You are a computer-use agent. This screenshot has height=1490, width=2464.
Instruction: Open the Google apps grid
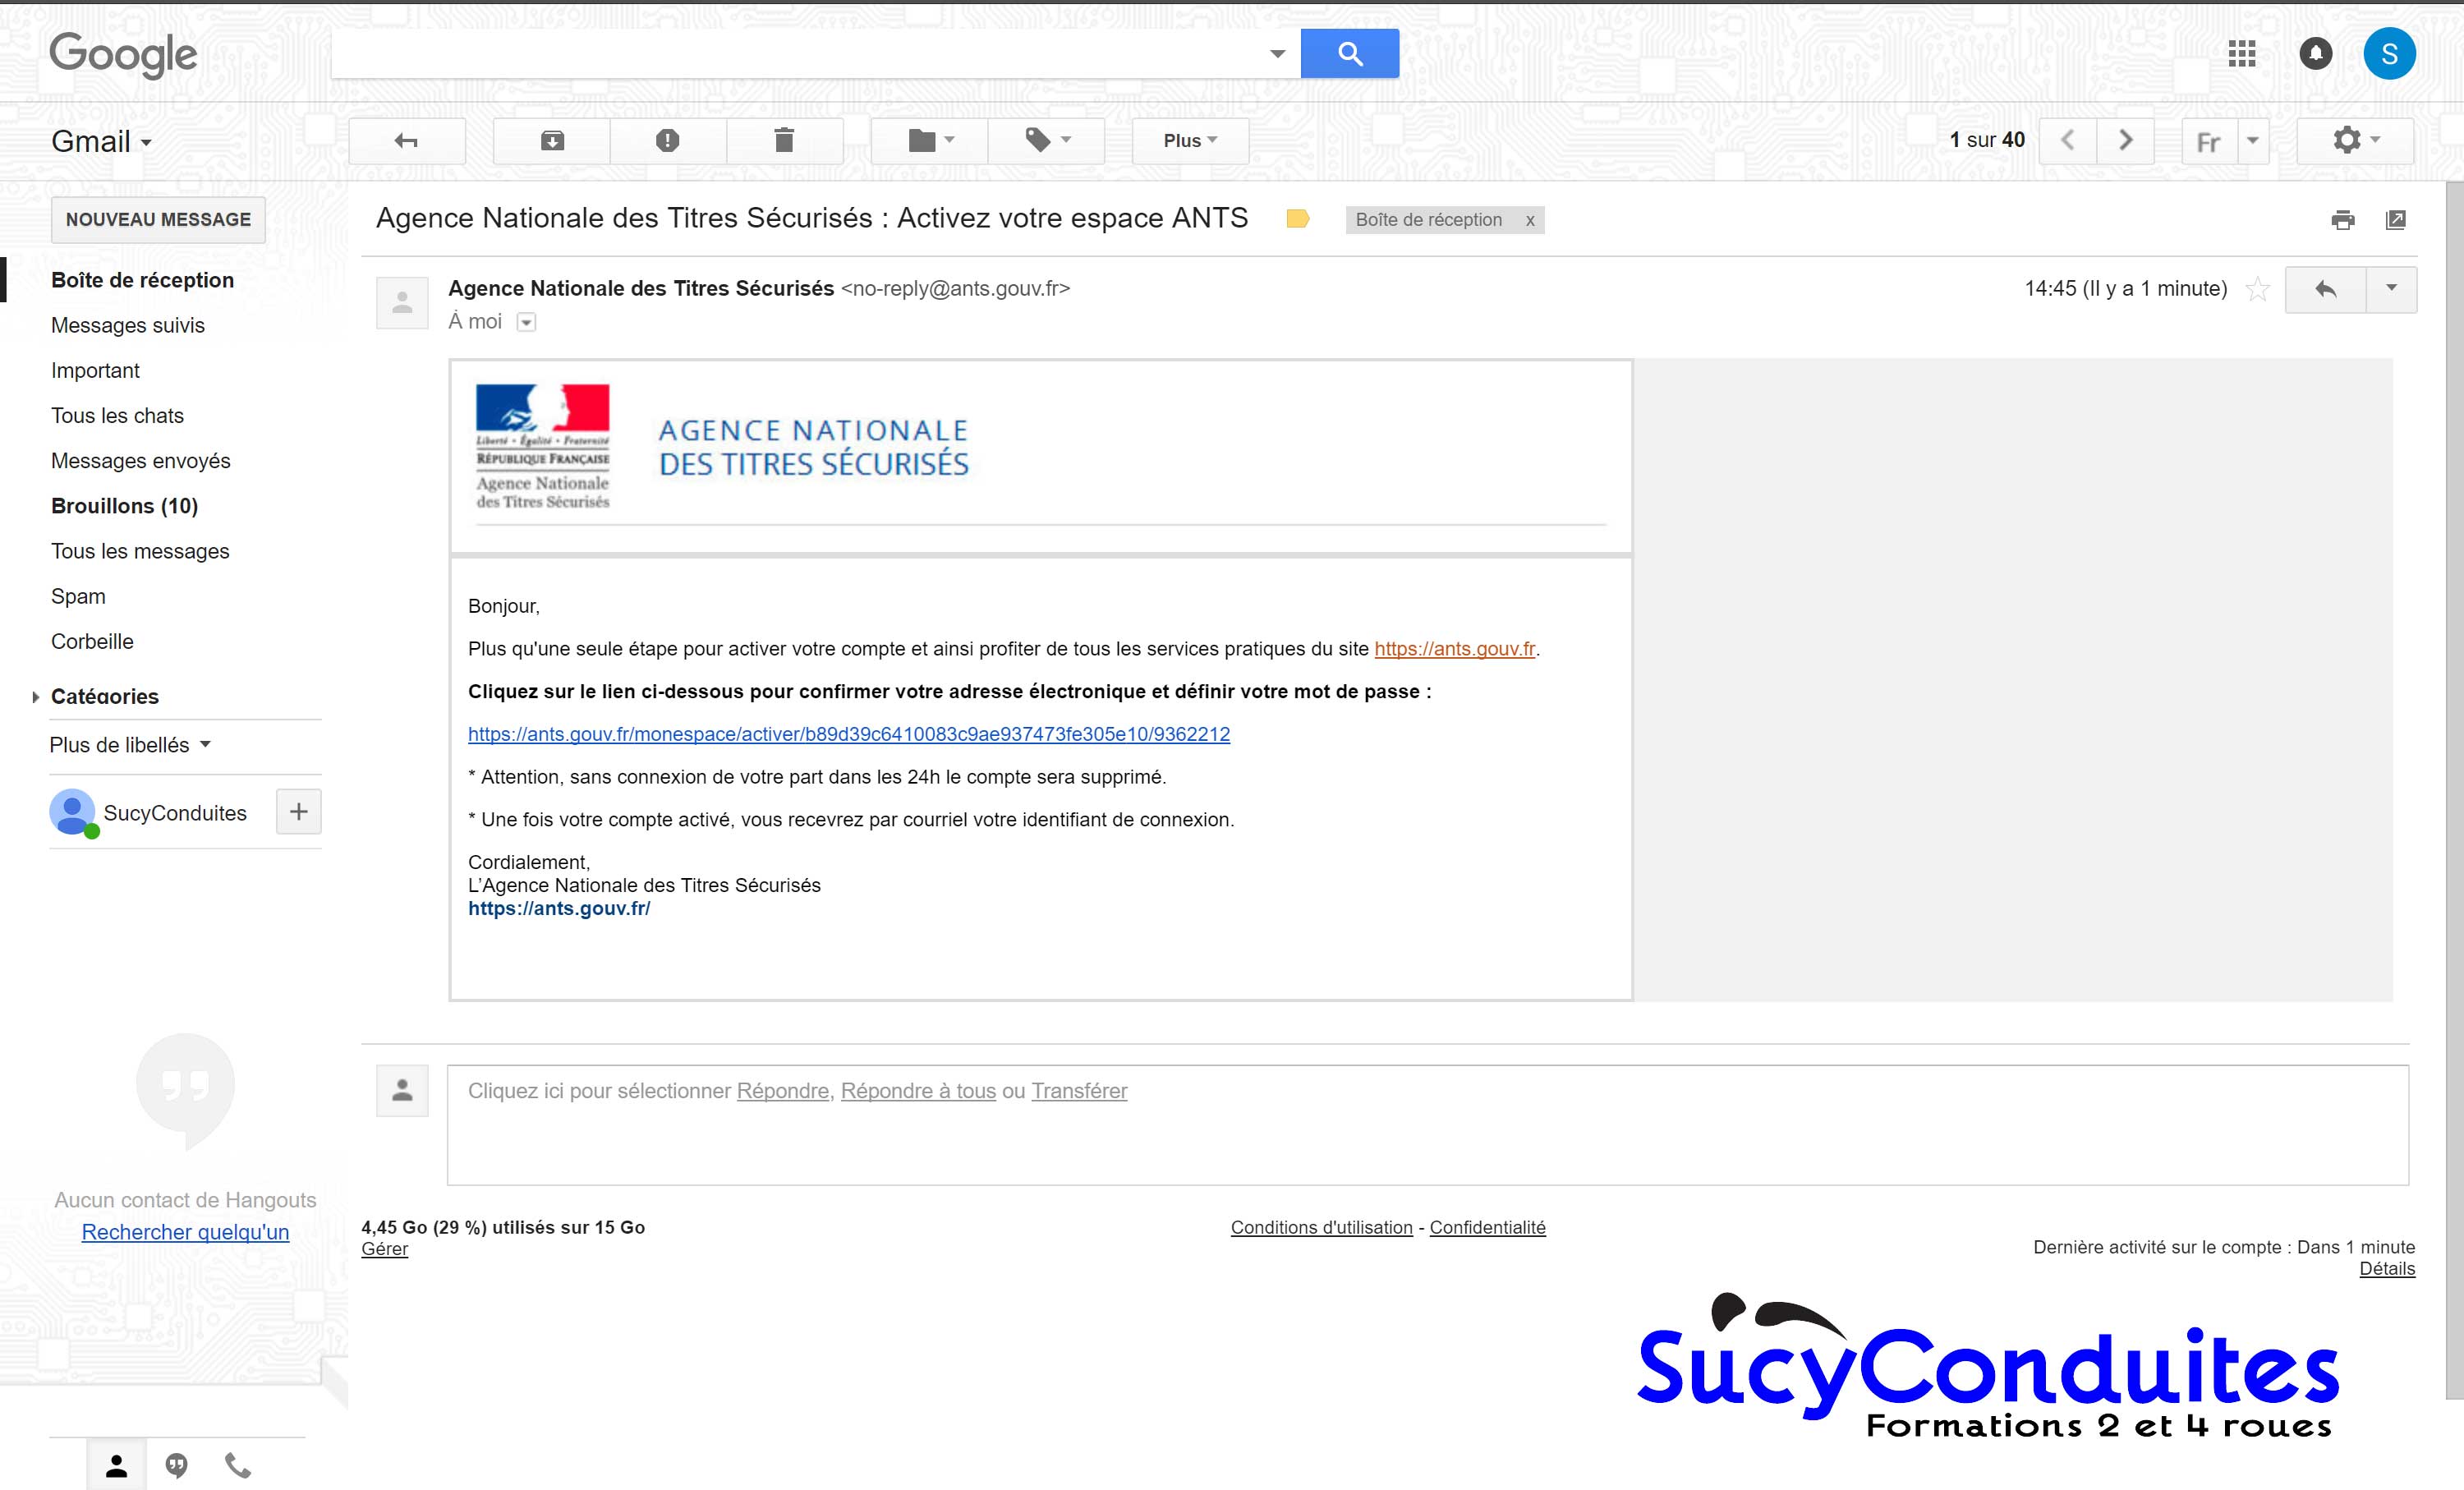[2242, 53]
